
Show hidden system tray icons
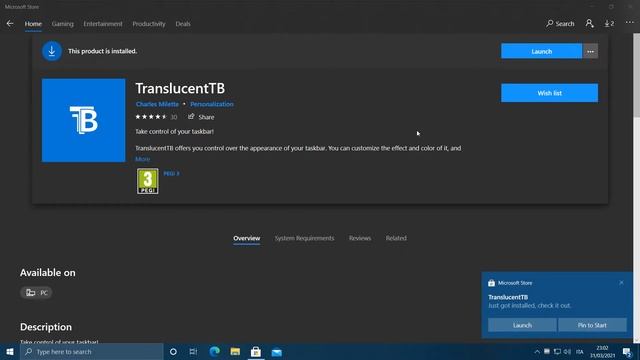pos(537,352)
